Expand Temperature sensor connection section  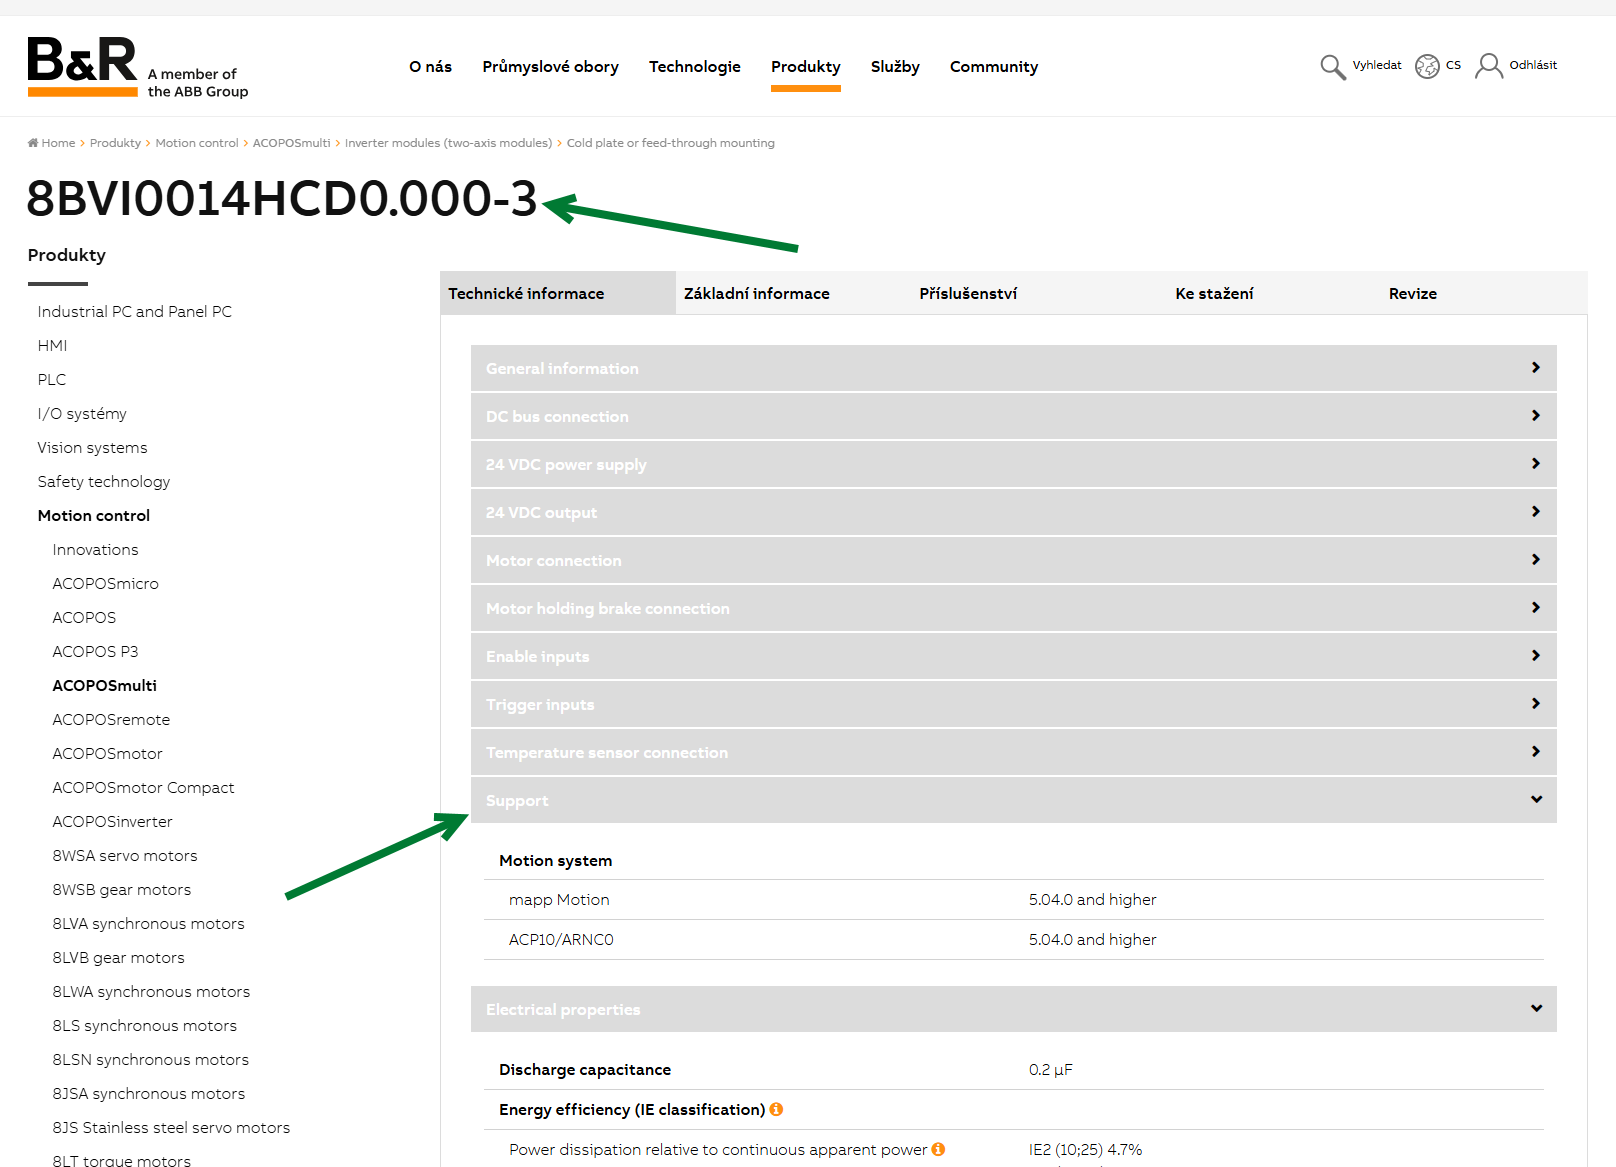(1013, 752)
